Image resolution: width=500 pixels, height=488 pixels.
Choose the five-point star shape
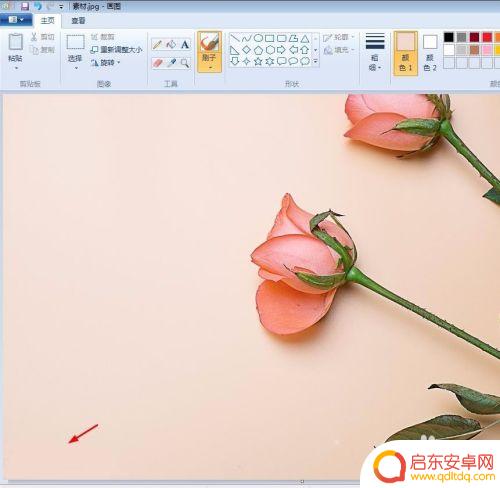[258, 61]
